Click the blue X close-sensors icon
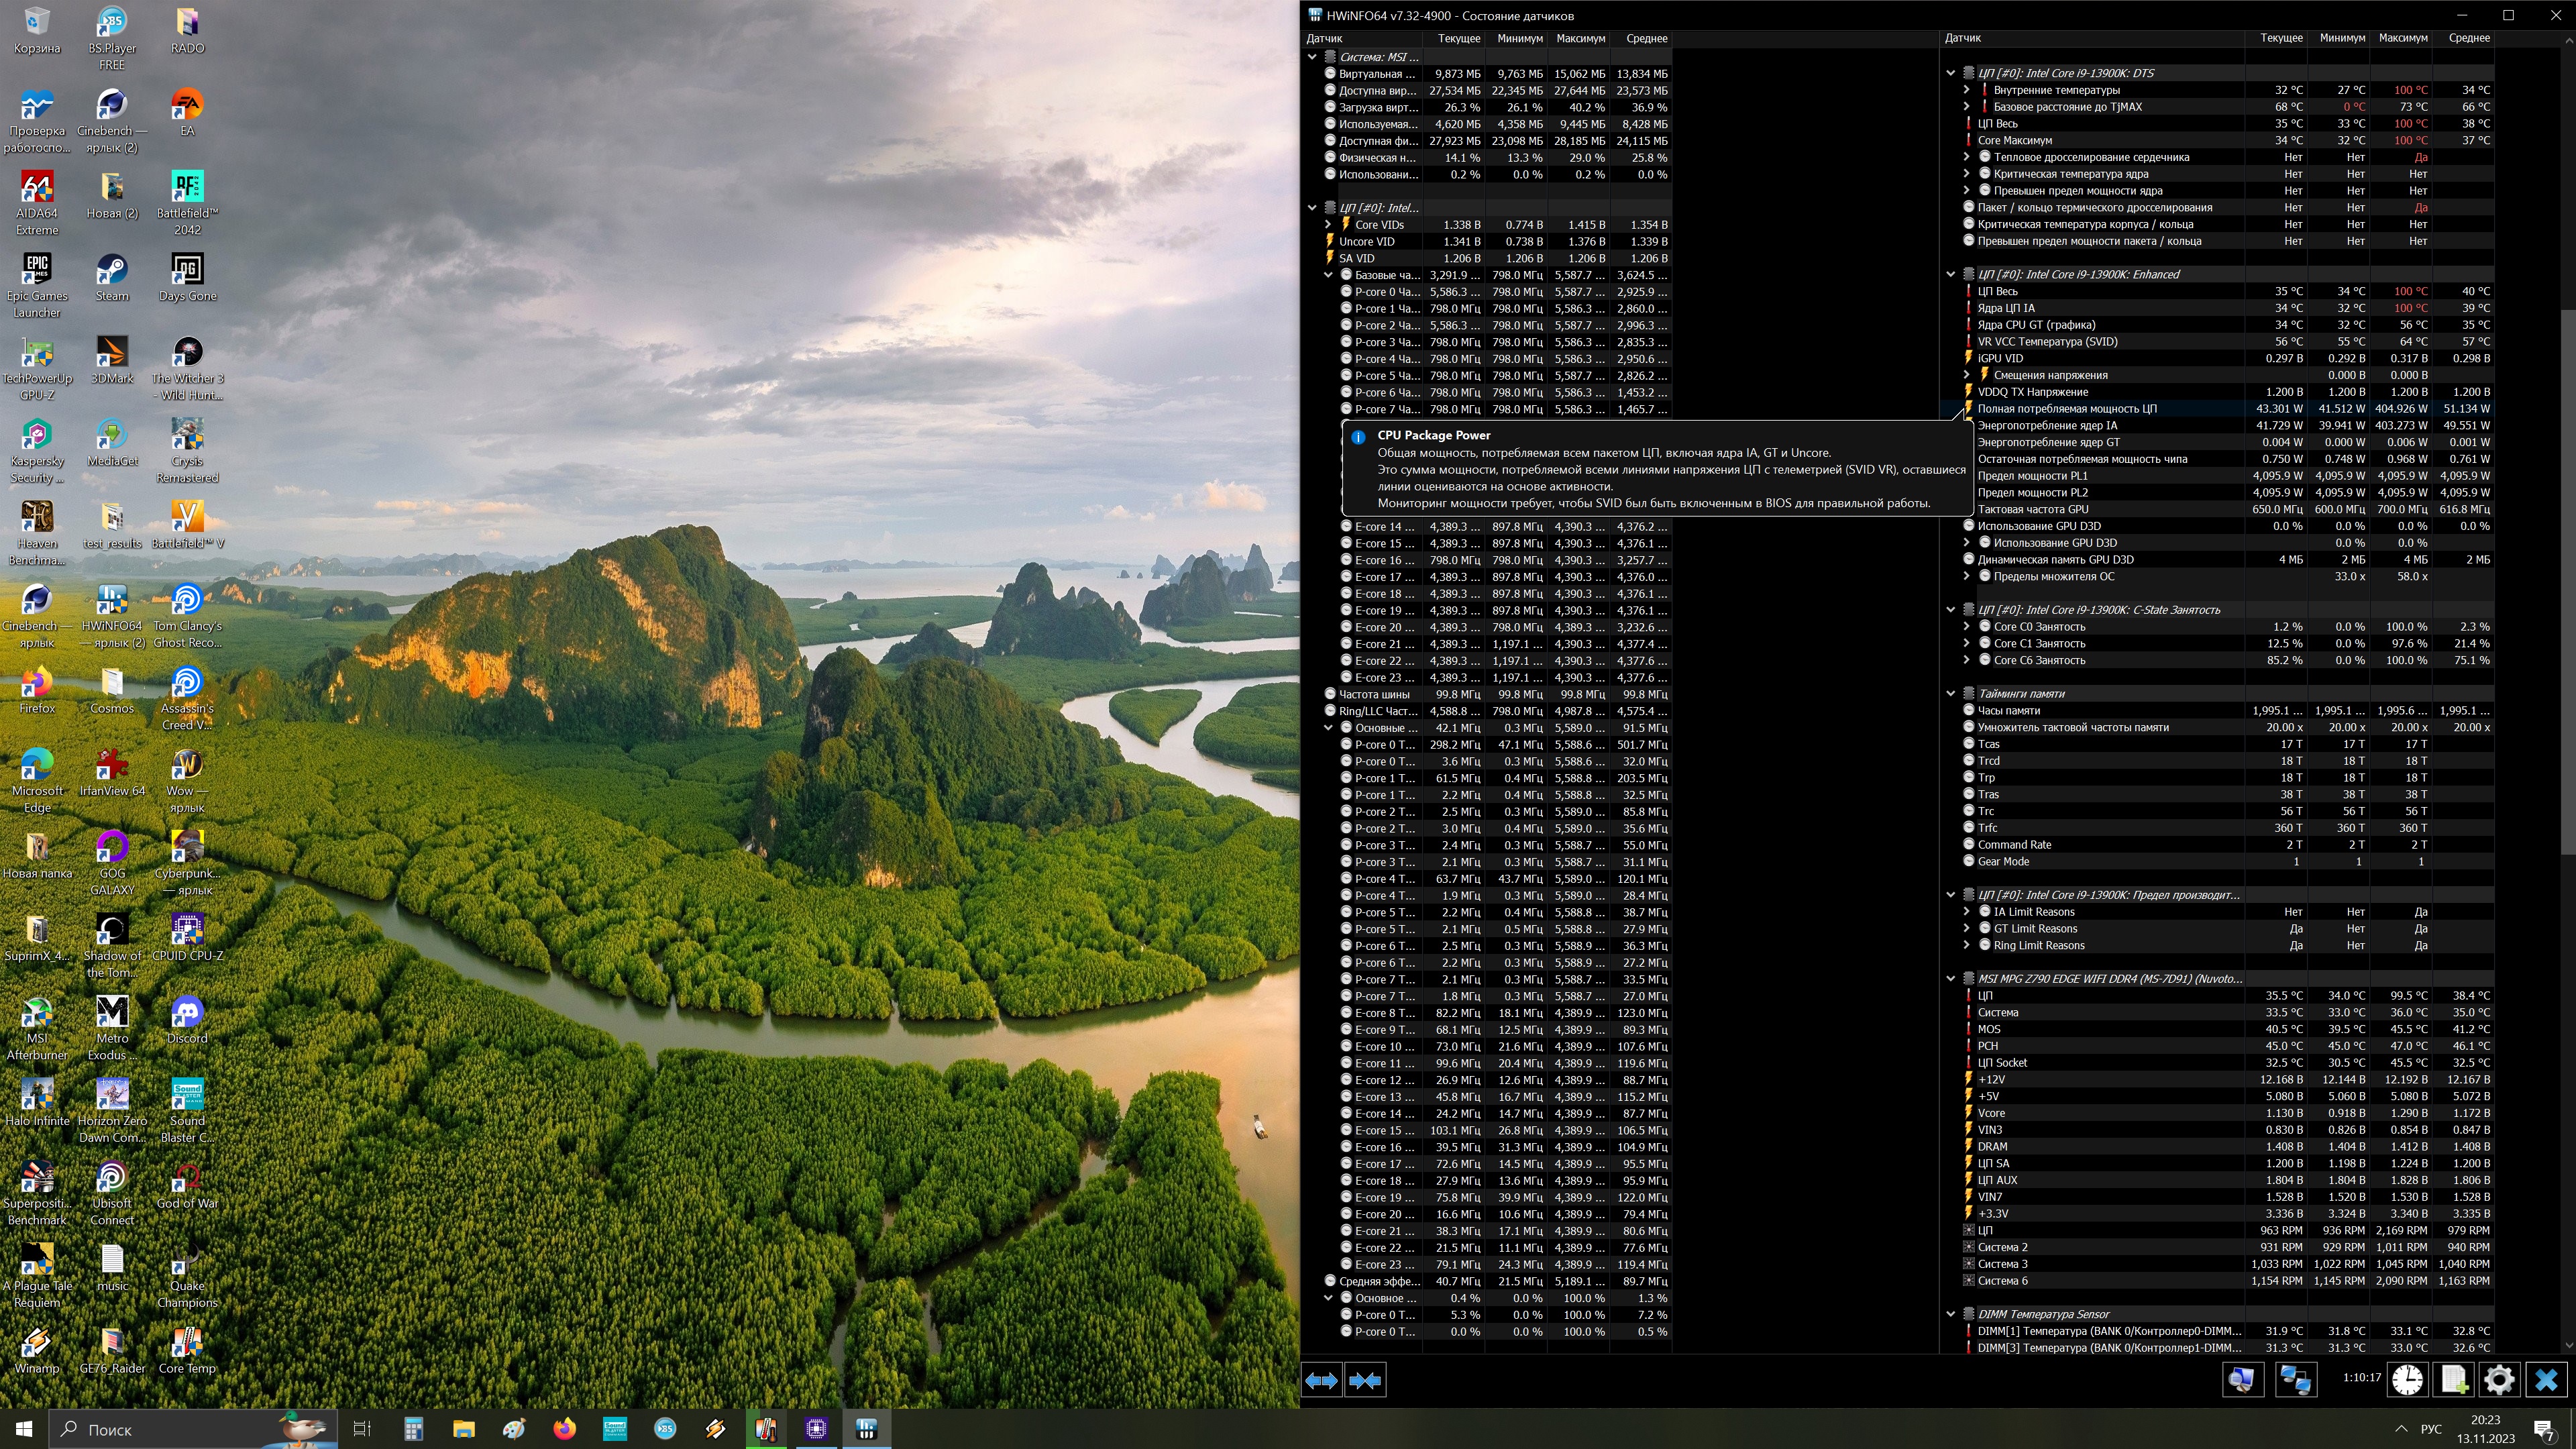 coord(2546,1380)
